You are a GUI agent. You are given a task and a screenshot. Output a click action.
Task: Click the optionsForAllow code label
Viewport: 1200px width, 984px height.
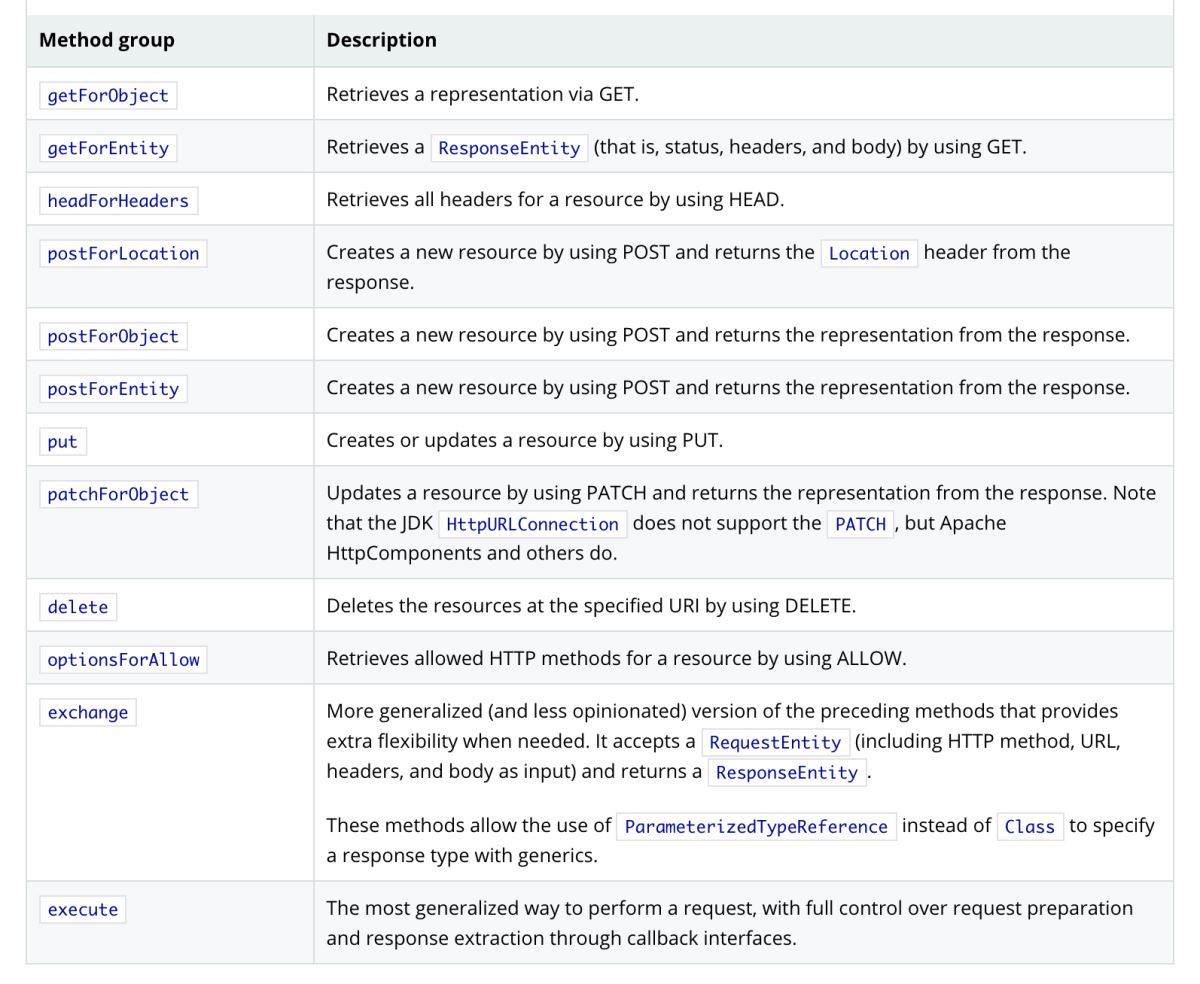pyautogui.click(x=123, y=660)
